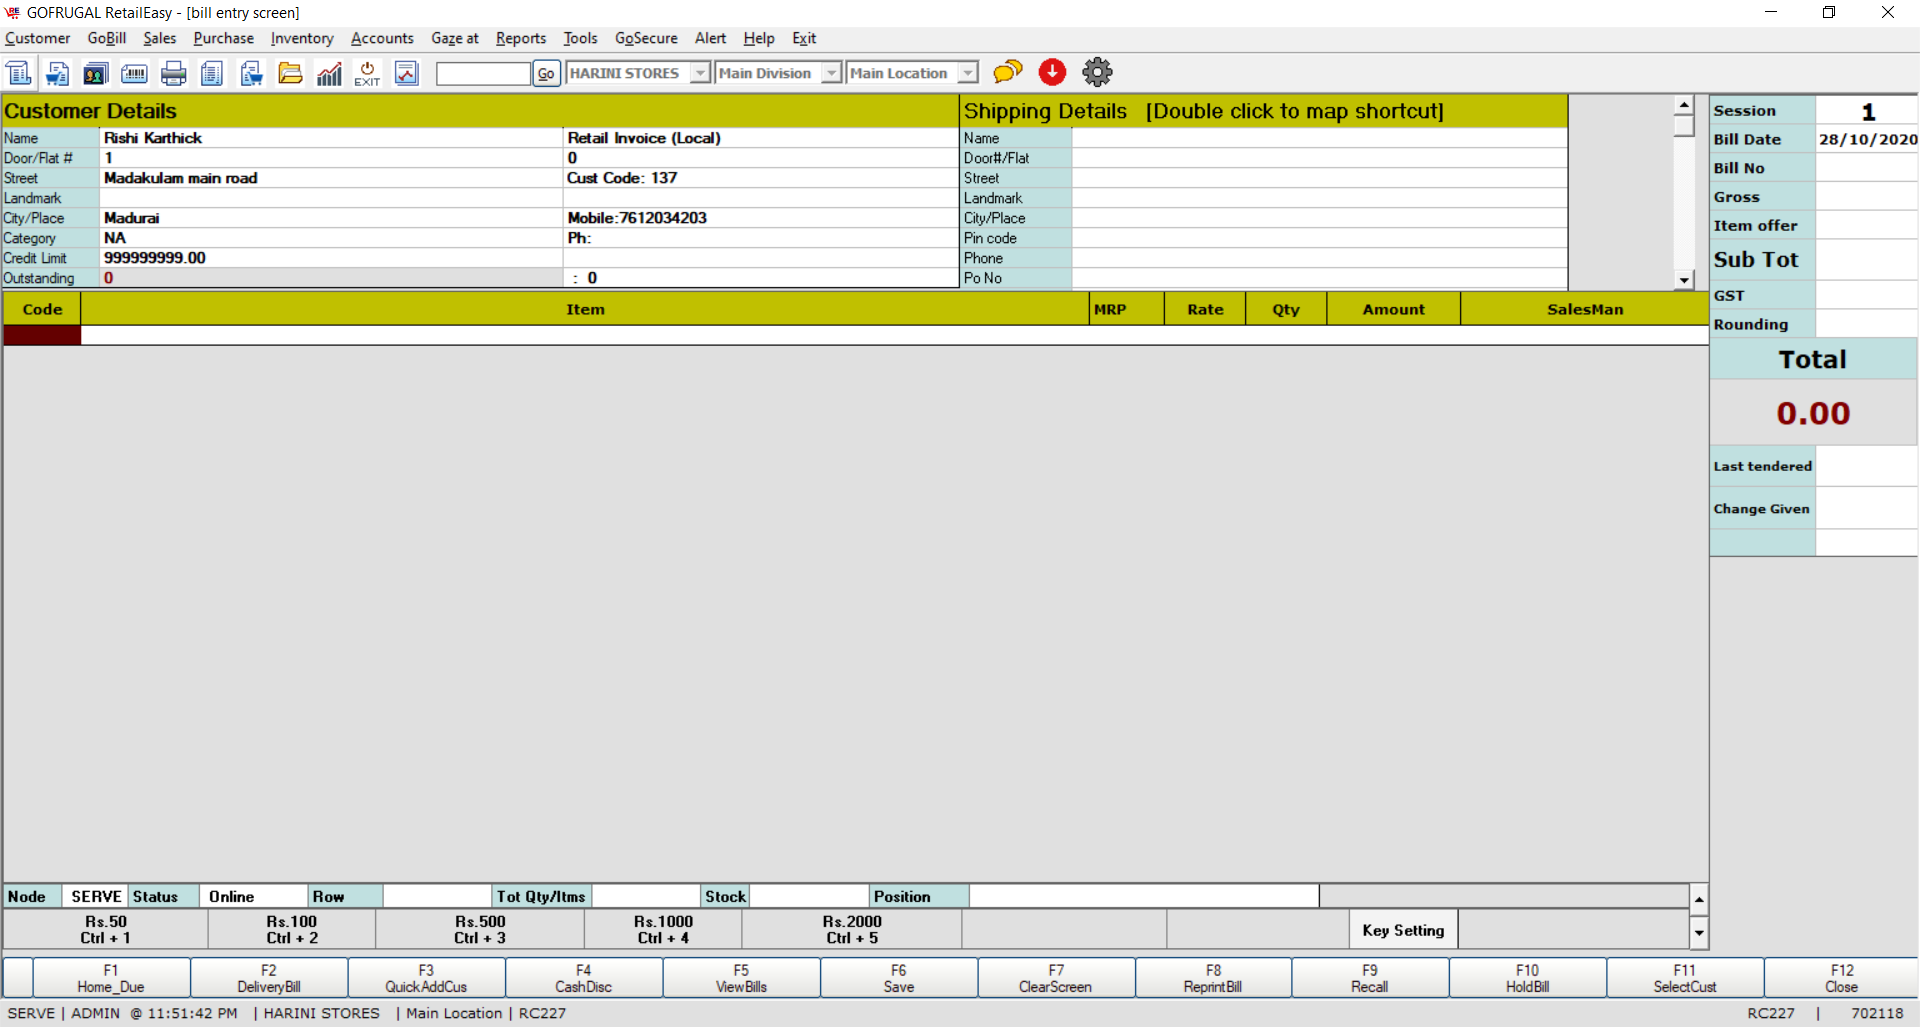Open the GoBill menu
Image resolution: width=1920 pixels, height=1027 pixels.
[x=107, y=38]
